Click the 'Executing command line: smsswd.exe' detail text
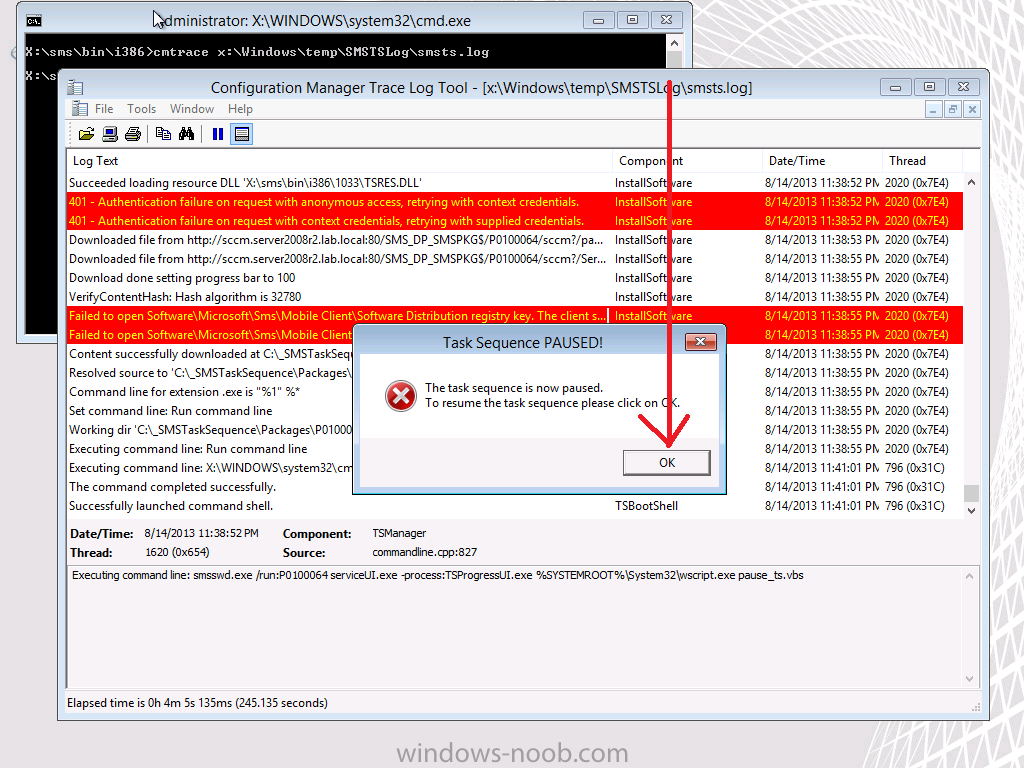This screenshot has height=768, width=1024. click(x=438, y=575)
